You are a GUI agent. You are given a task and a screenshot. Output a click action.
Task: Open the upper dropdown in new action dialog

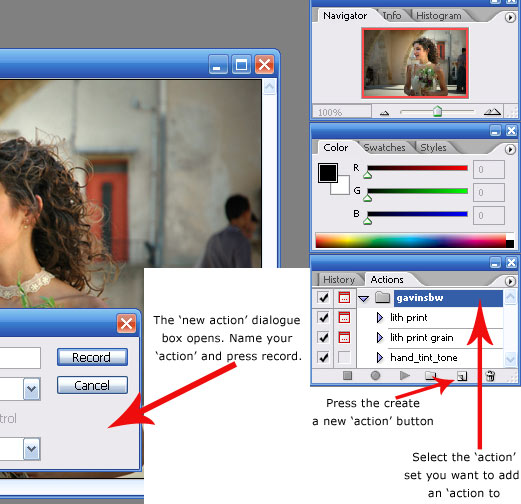click(32, 388)
